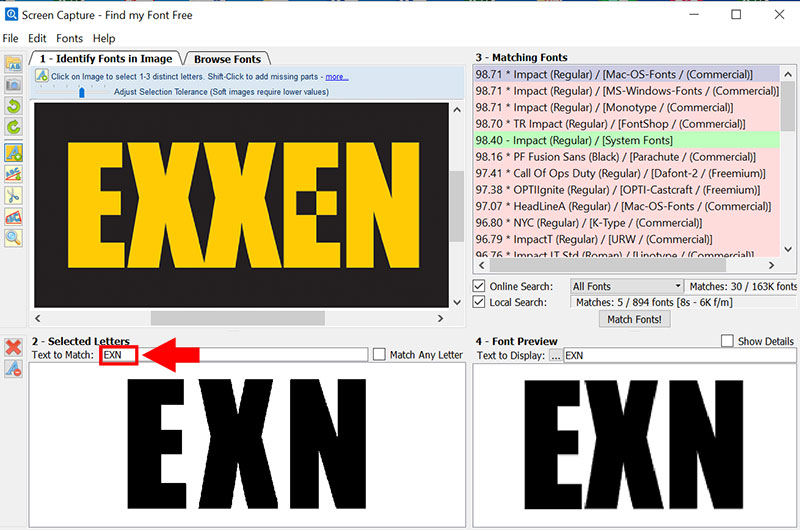Check the Show Details checkbox
Image resolution: width=800 pixels, height=530 pixels.
[727, 341]
